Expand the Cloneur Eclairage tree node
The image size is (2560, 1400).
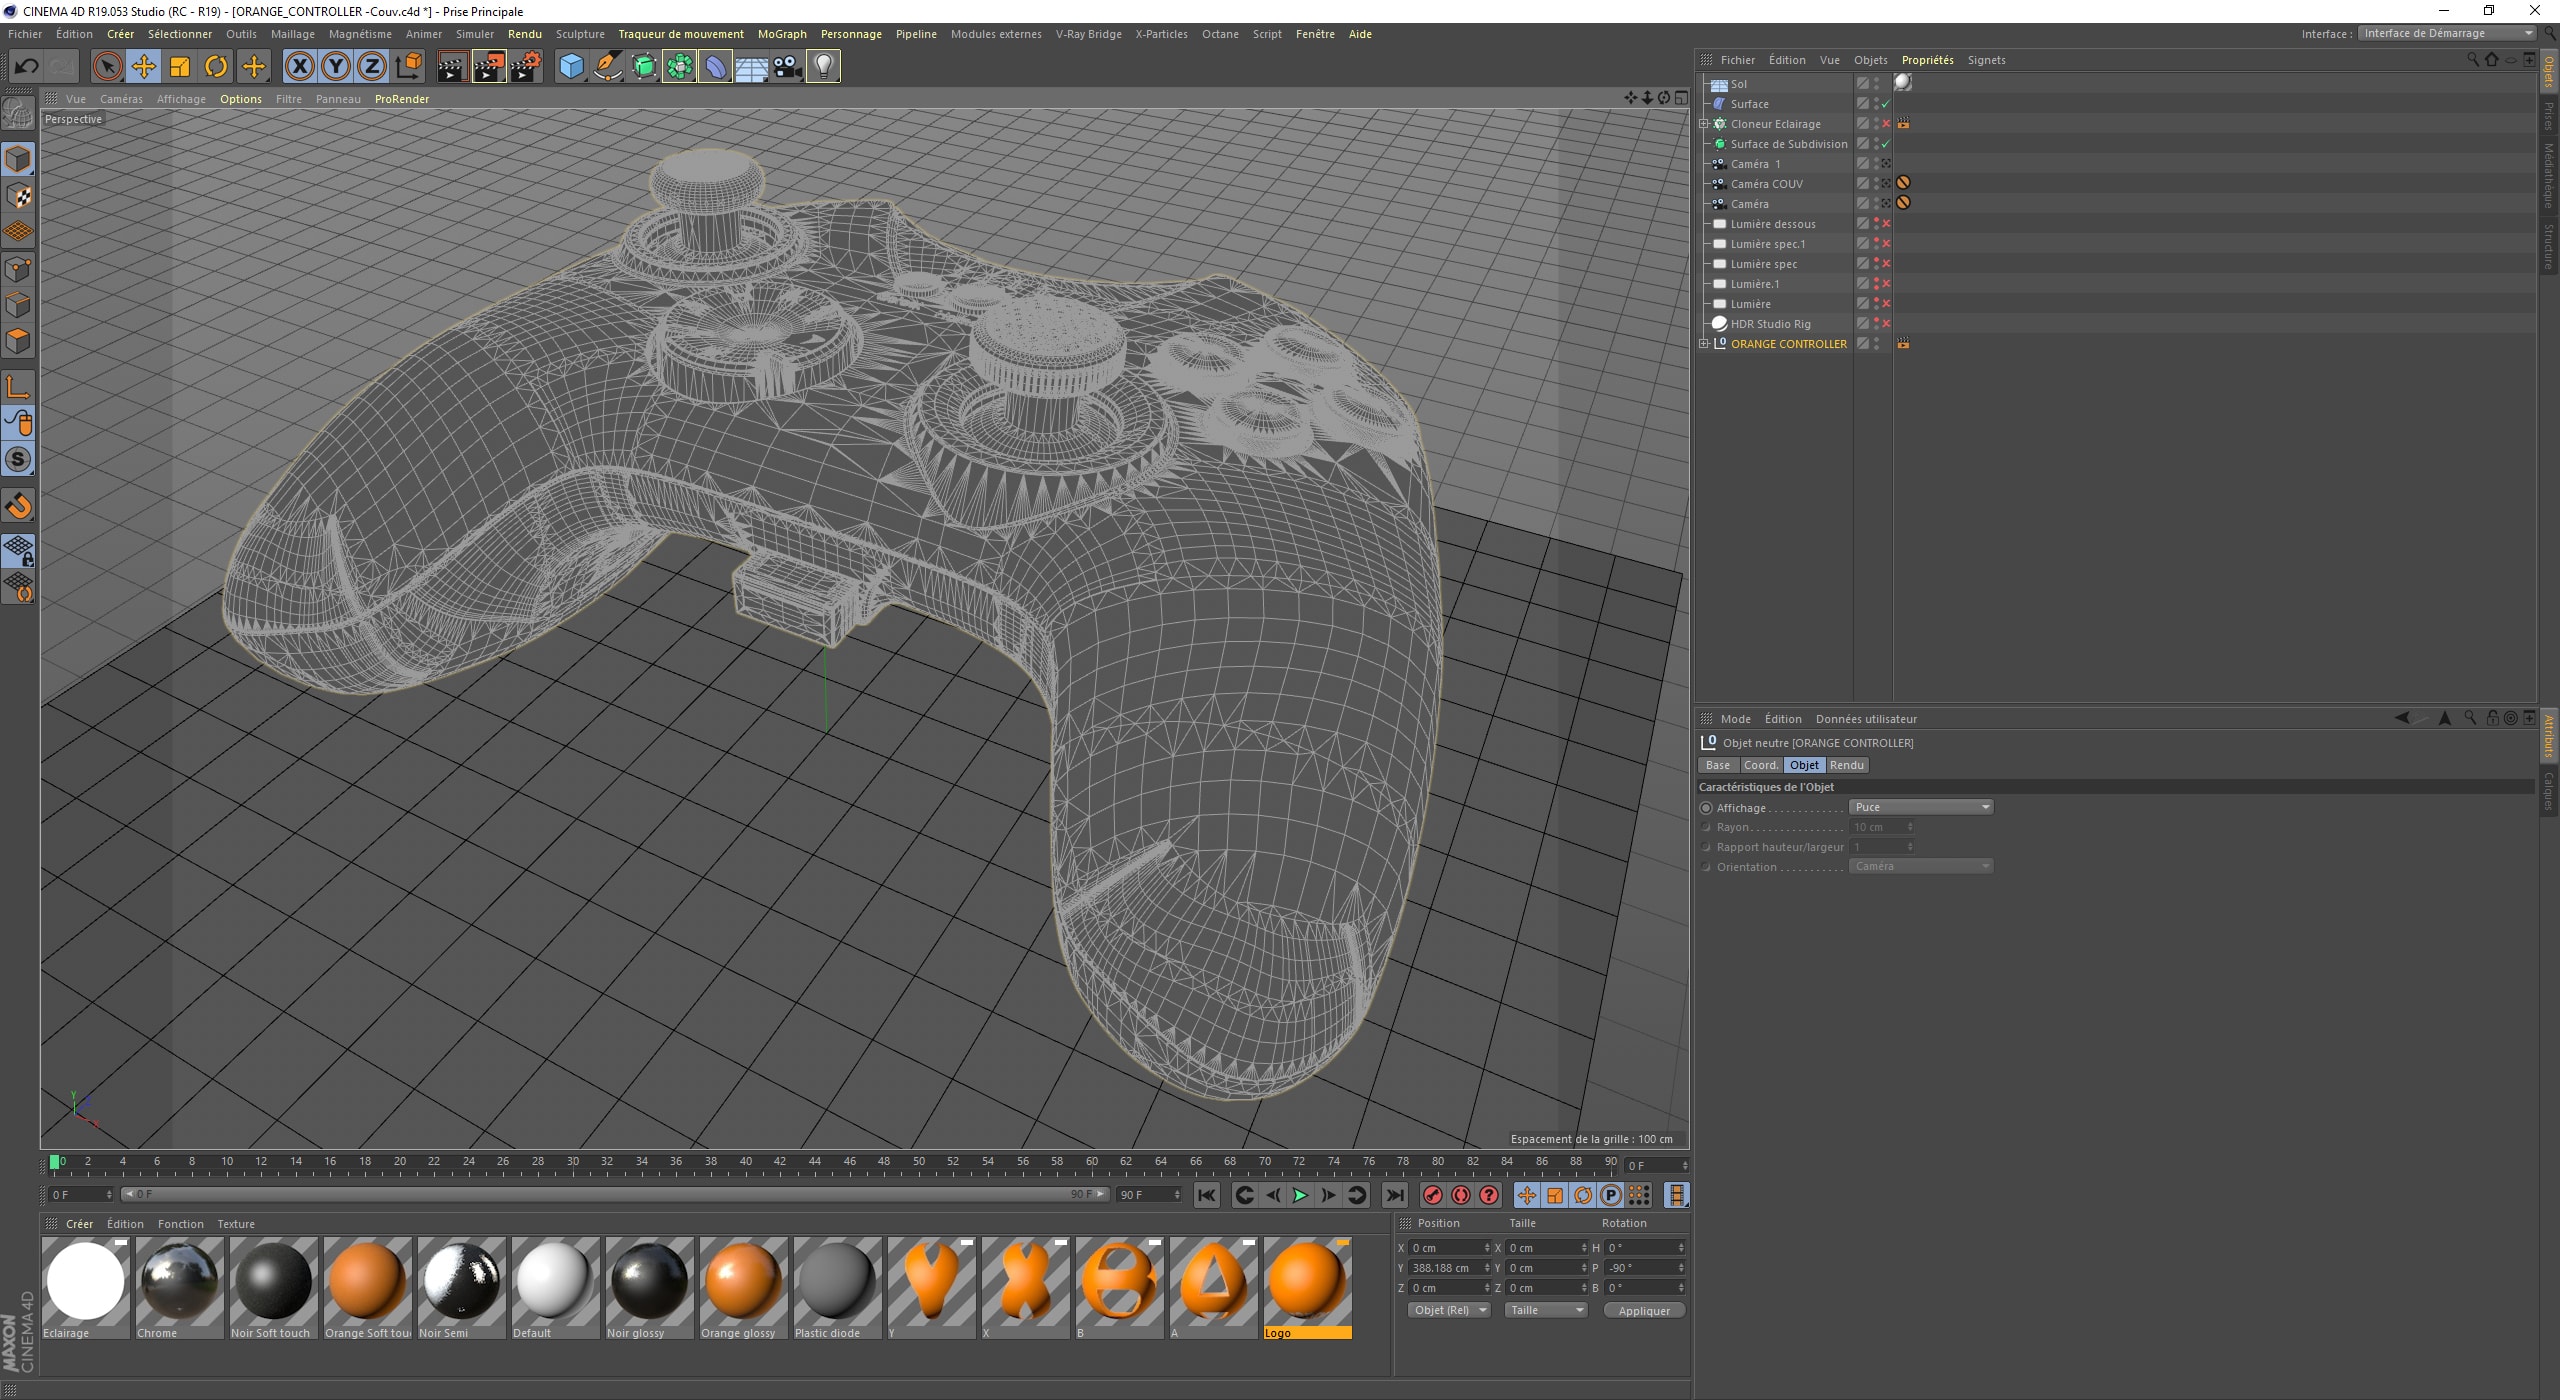tap(1703, 124)
